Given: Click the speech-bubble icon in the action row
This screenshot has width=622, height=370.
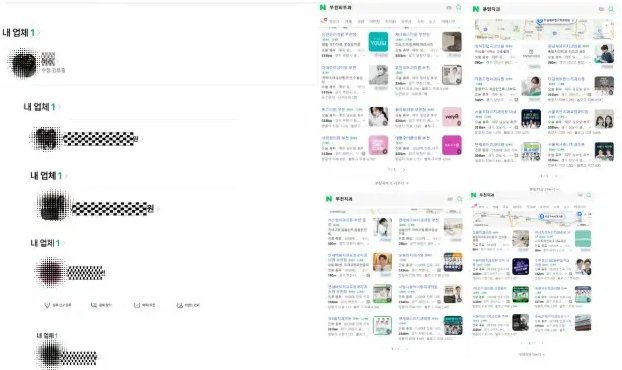Looking at the screenshot, I should pos(94,305).
